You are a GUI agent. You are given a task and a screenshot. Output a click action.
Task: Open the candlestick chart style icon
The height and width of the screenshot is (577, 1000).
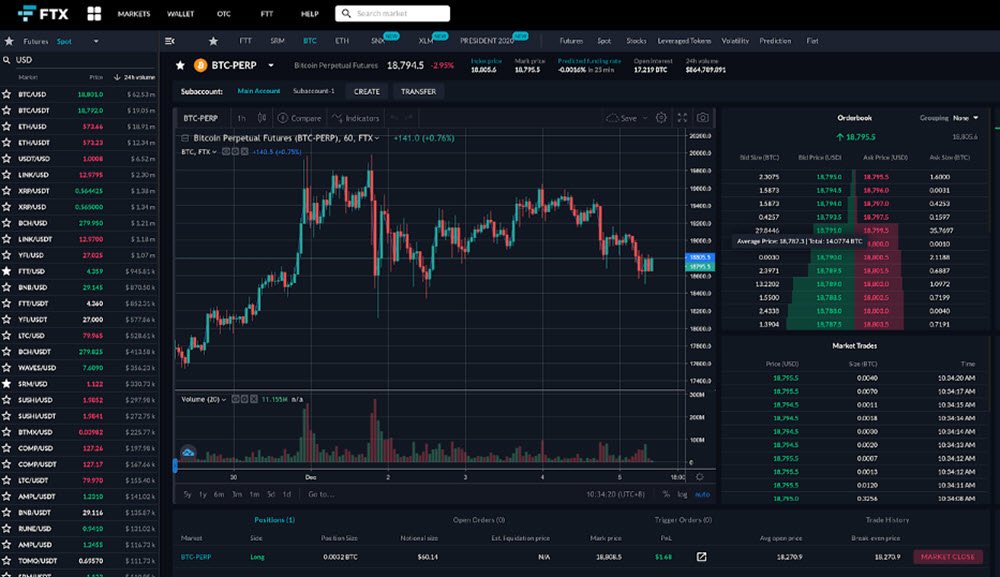[x=261, y=118]
